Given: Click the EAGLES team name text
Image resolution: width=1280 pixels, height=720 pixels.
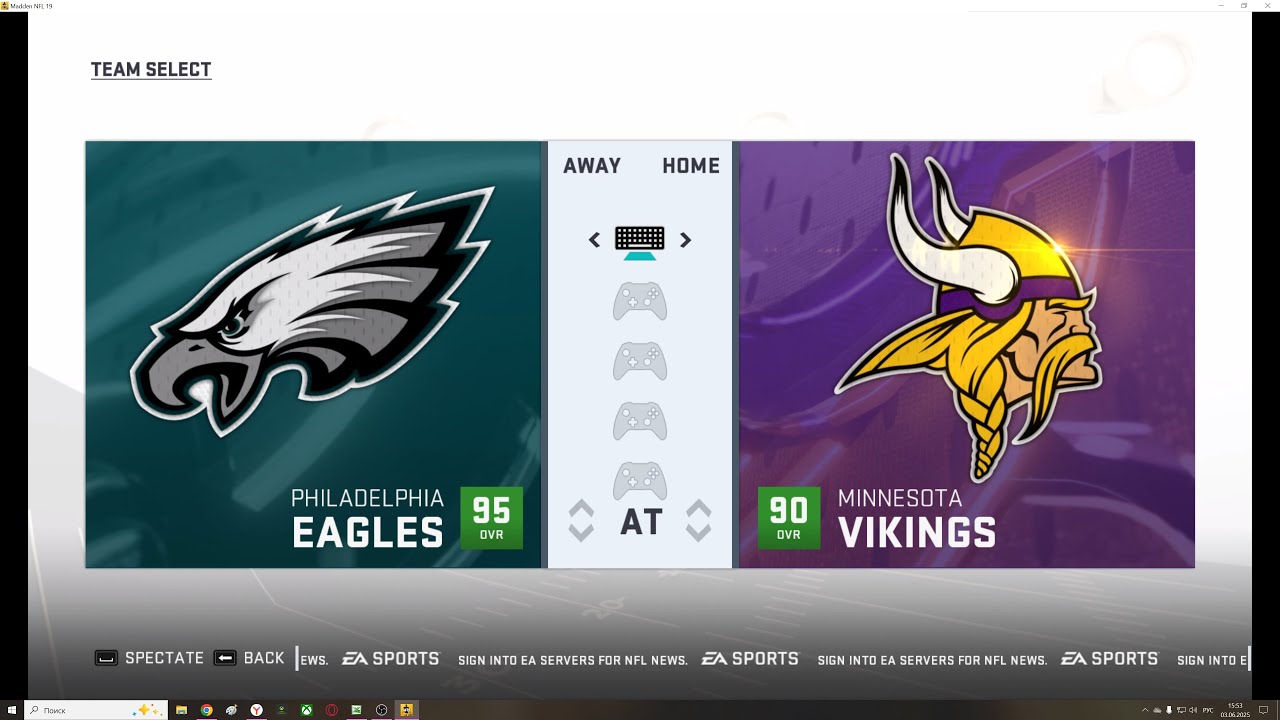Looking at the screenshot, I should pyautogui.click(x=368, y=533).
